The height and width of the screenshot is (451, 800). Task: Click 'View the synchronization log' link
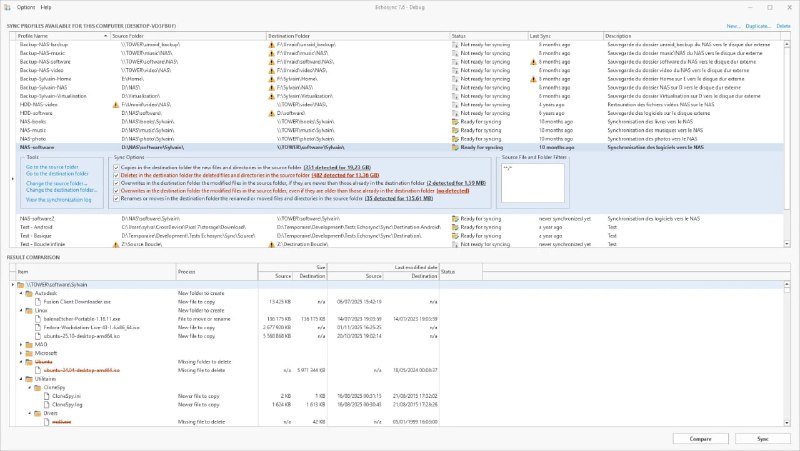tap(59, 199)
